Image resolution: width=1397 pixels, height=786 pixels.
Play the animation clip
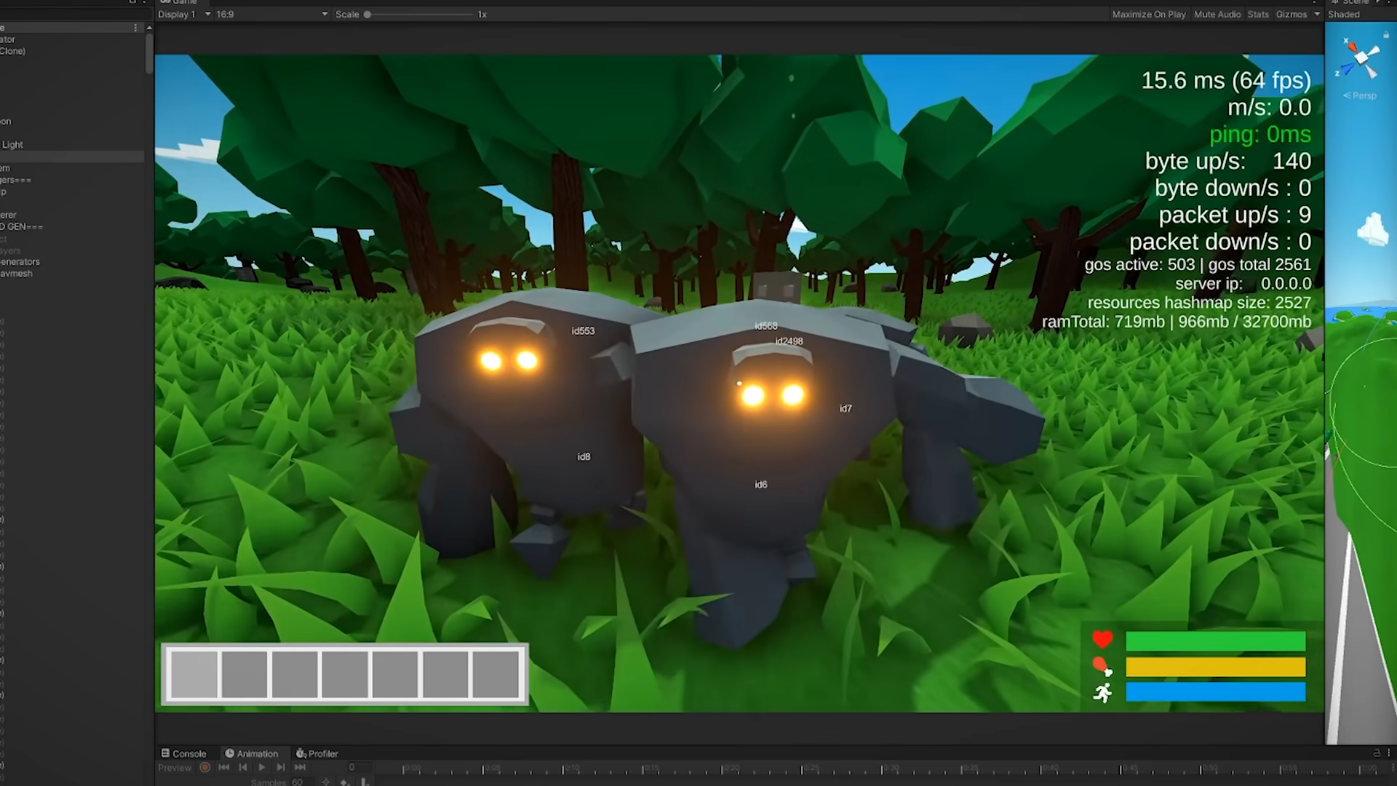click(262, 768)
